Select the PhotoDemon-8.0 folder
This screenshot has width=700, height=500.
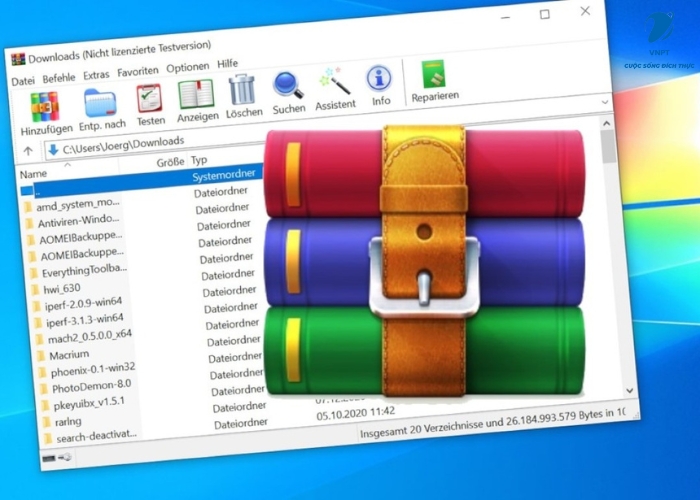(x=92, y=386)
